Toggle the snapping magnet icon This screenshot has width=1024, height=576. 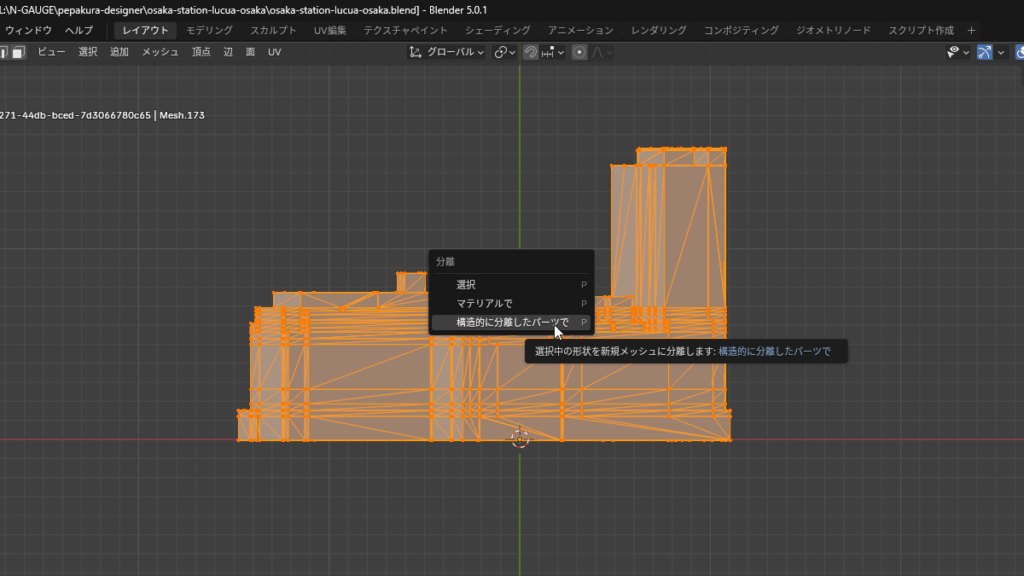[x=530, y=52]
